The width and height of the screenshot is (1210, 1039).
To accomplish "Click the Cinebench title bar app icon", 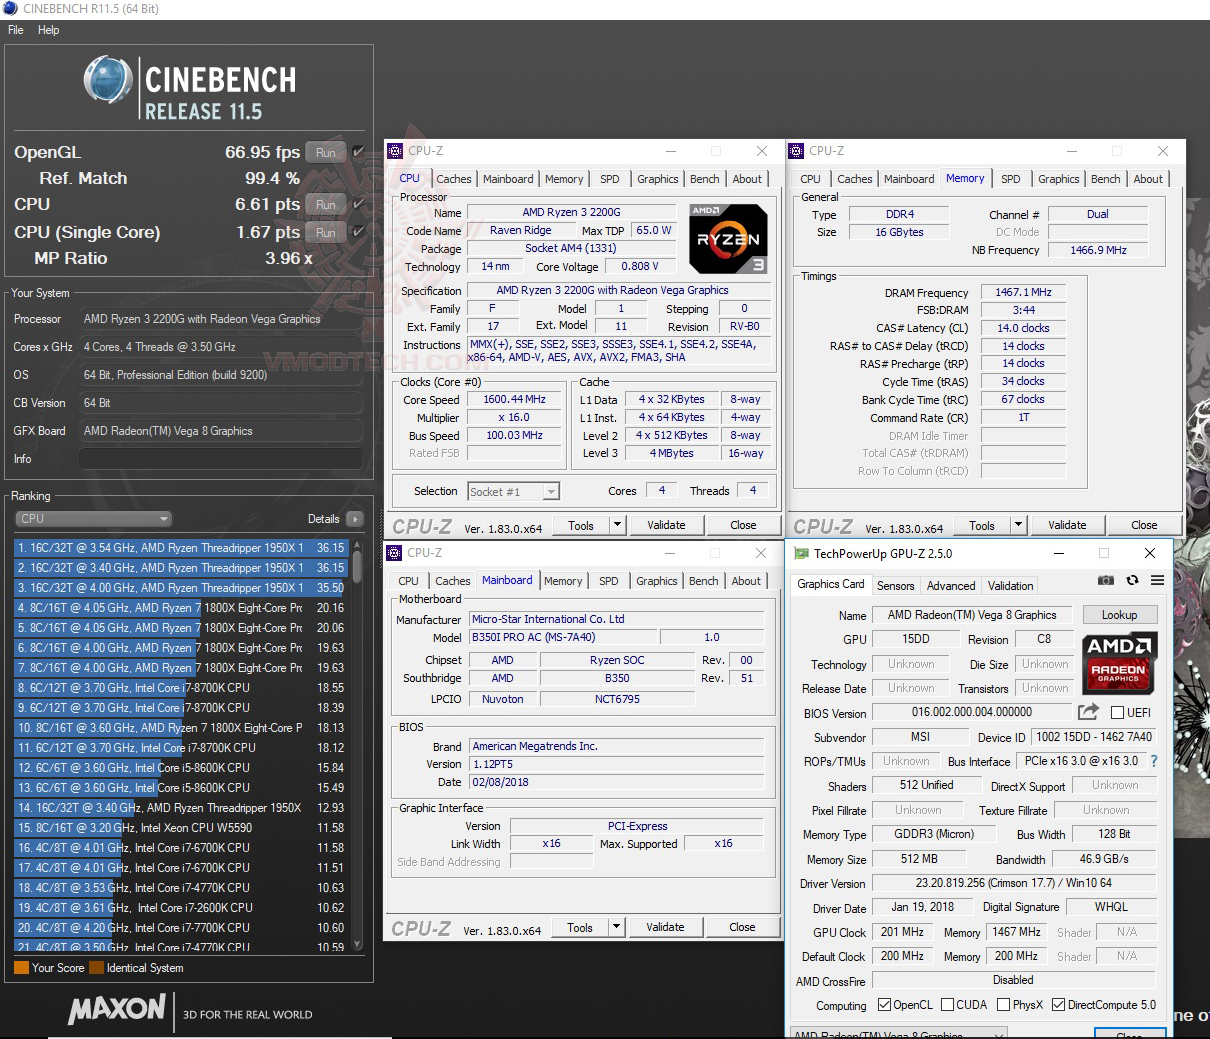I will point(10,9).
